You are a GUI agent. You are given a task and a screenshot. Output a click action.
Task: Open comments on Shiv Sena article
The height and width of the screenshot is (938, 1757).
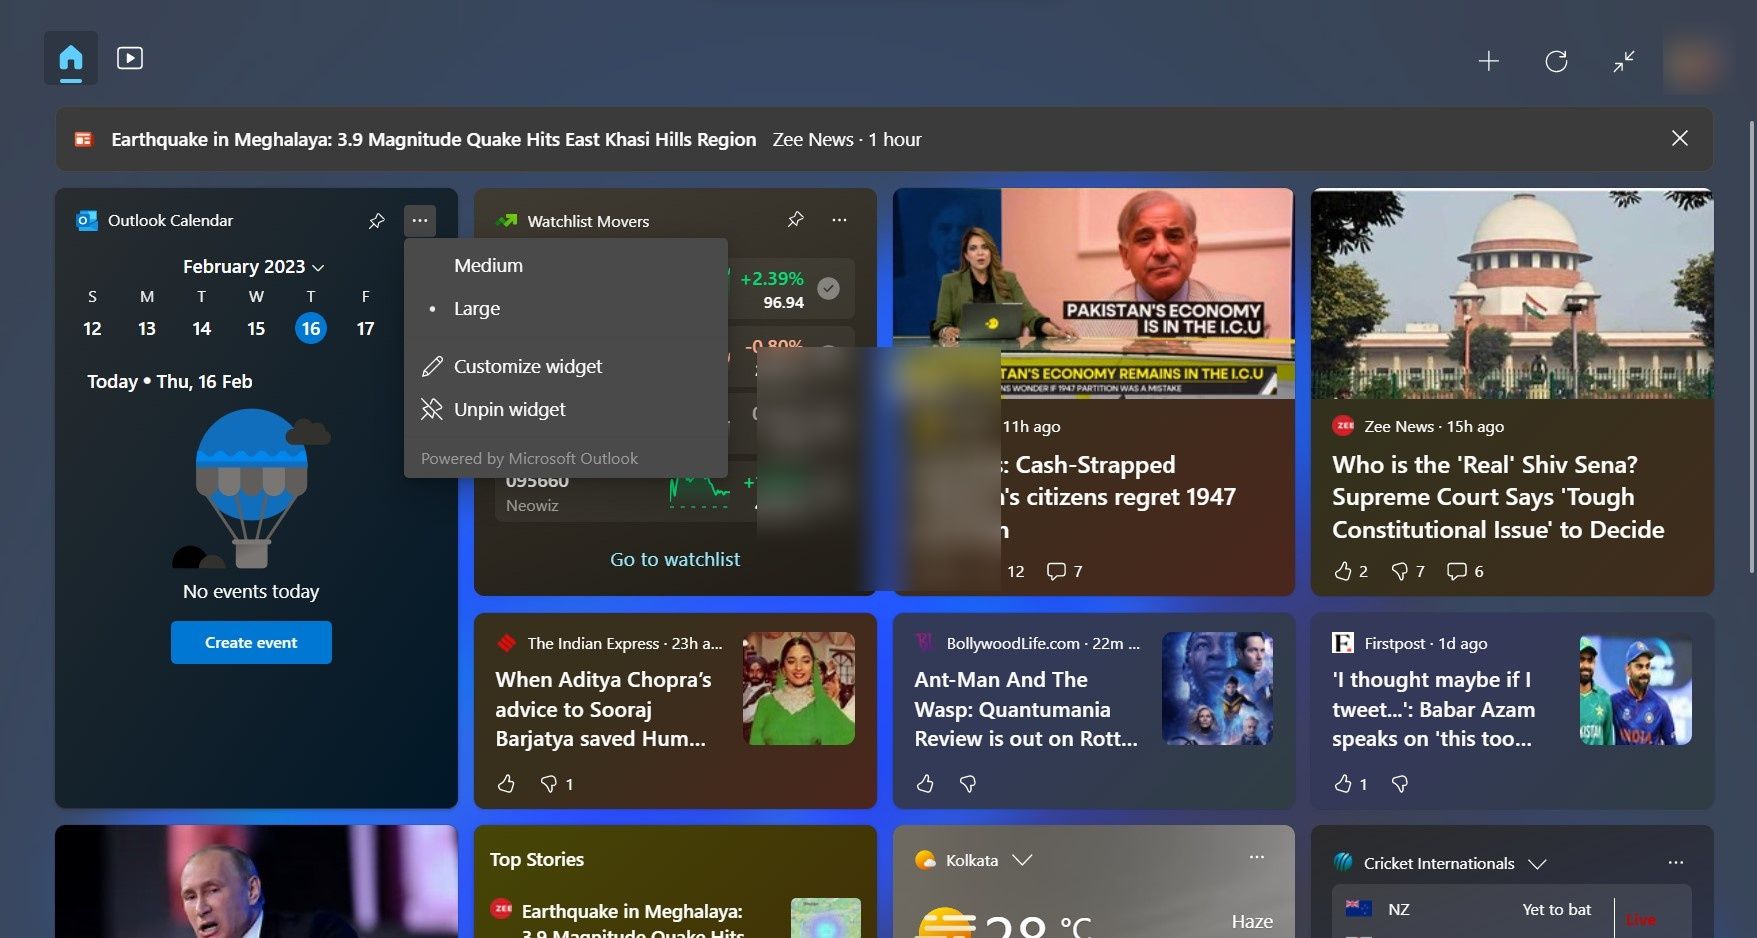(x=1465, y=571)
